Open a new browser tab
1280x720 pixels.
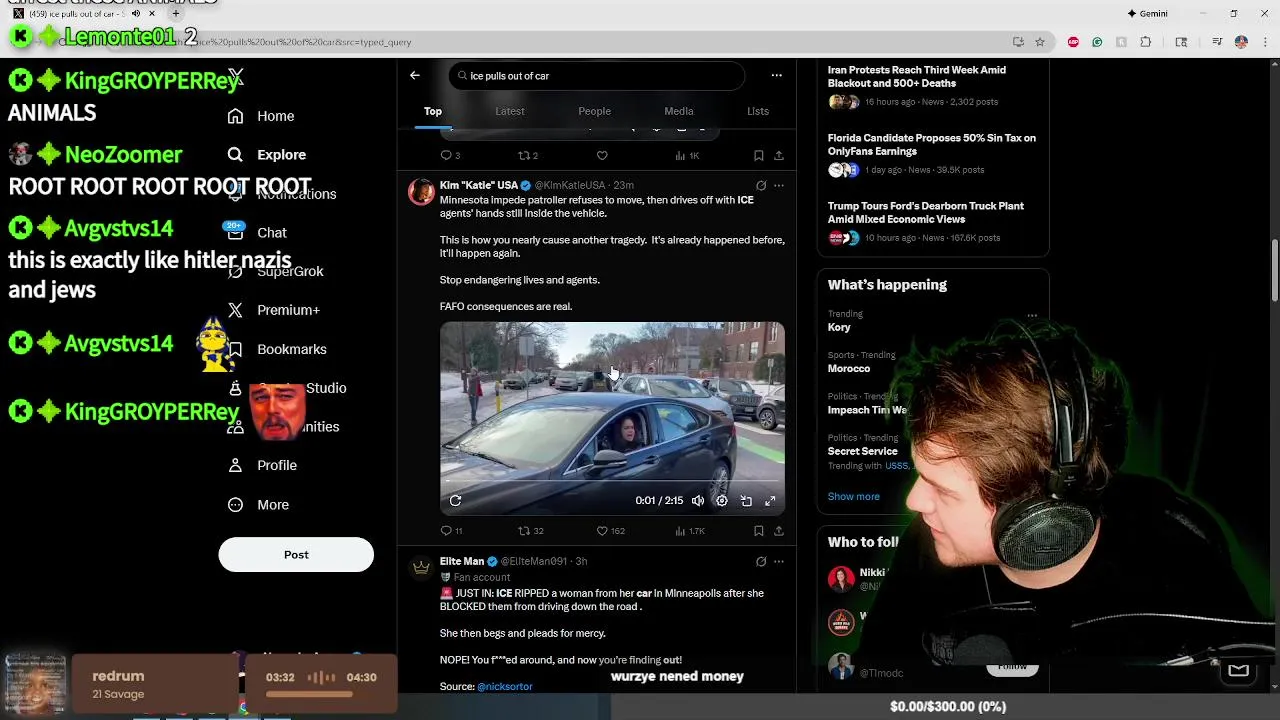176,14
